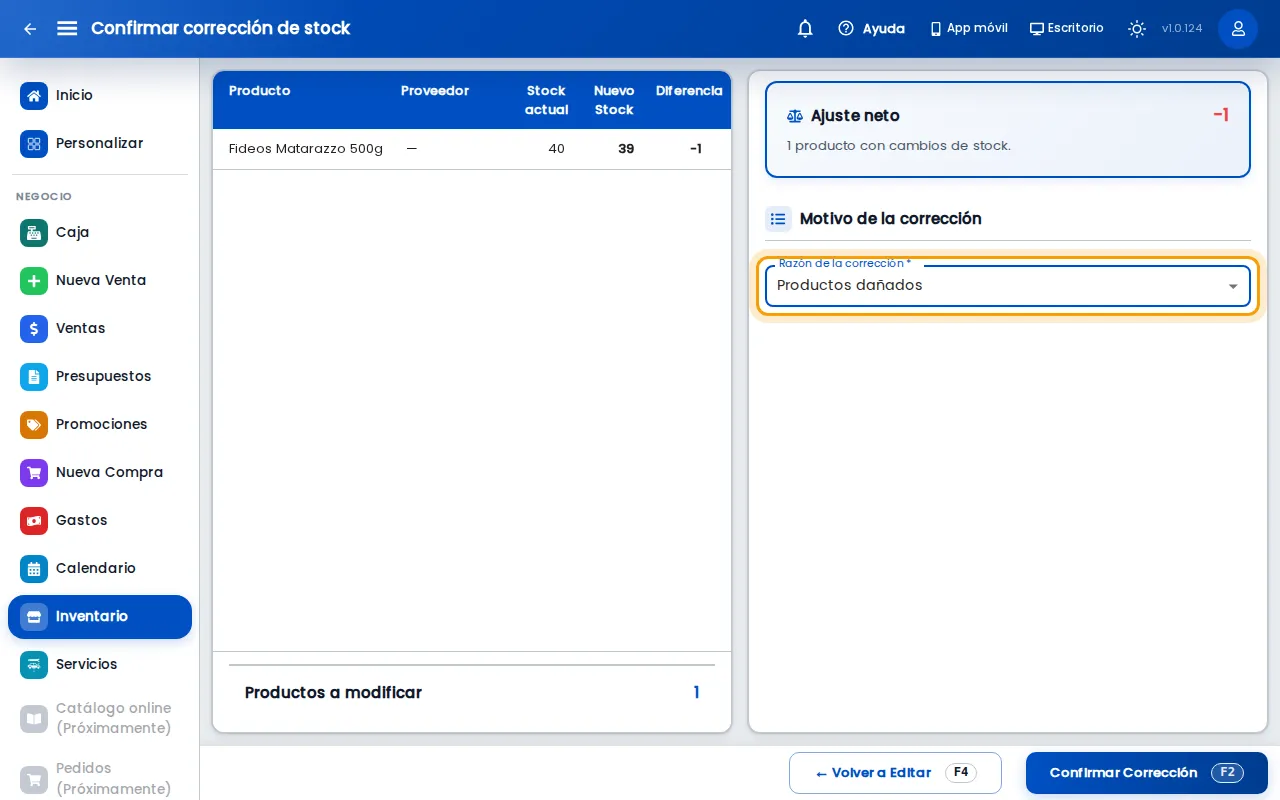Viewport: 1280px width, 800px height.
Task: Click Confirmar Corrección button
Action: point(1147,773)
